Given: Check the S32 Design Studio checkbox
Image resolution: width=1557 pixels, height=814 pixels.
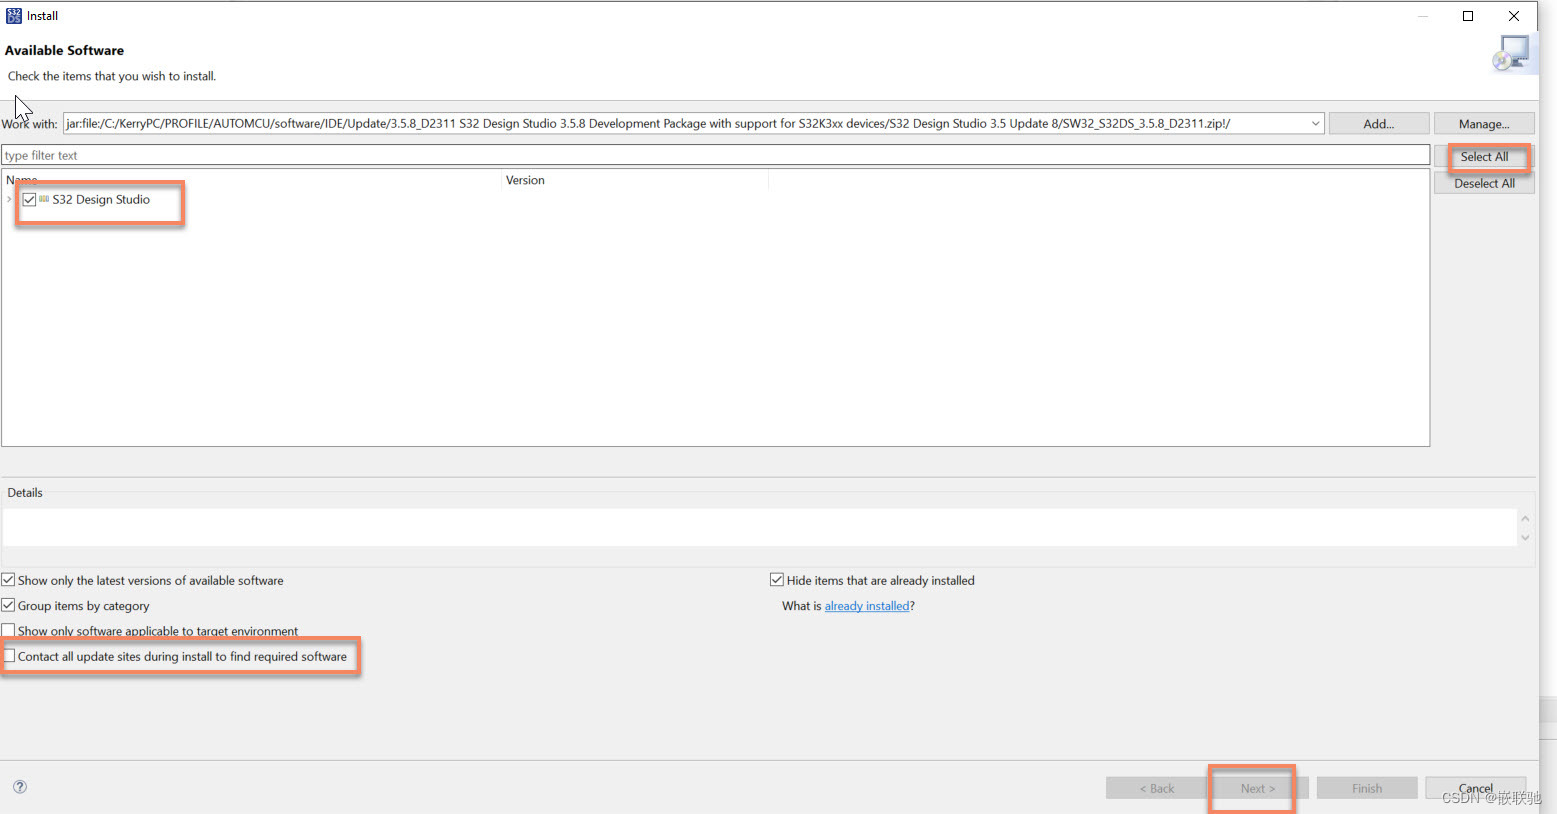Looking at the screenshot, I should point(29,200).
